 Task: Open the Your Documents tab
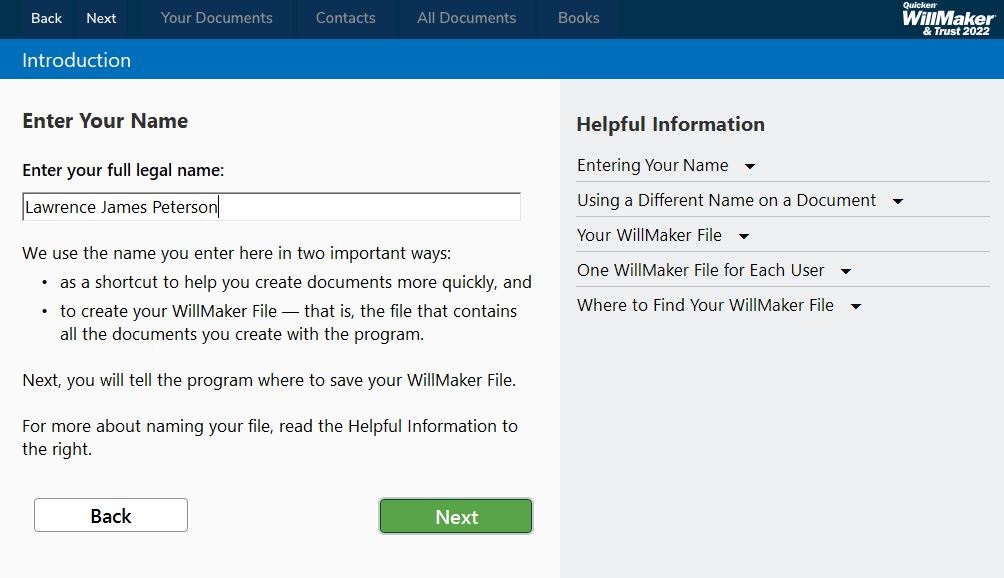click(x=216, y=18)
